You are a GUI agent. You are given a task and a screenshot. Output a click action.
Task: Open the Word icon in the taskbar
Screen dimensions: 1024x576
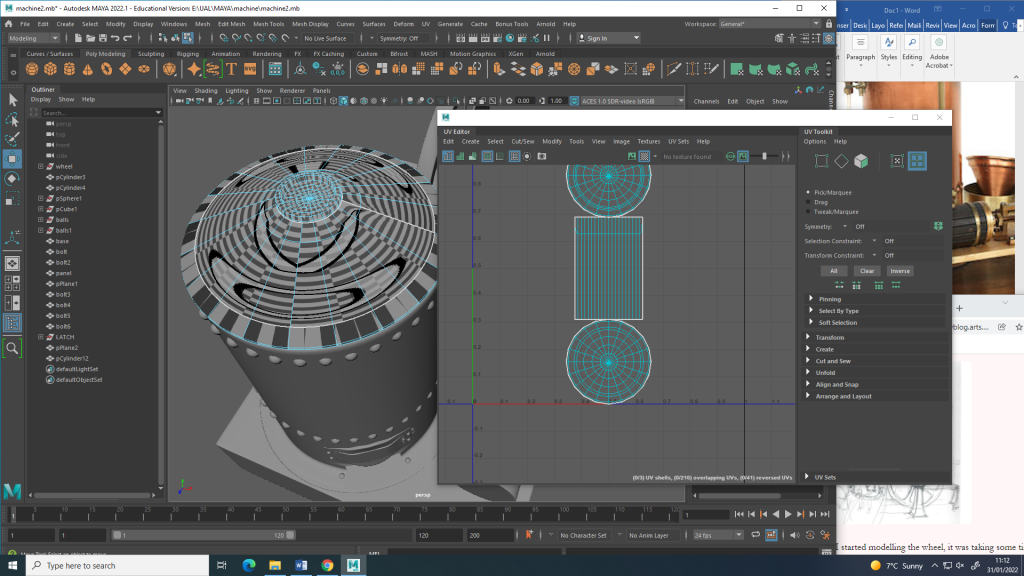pyautogui.click(x=301, y=566)
